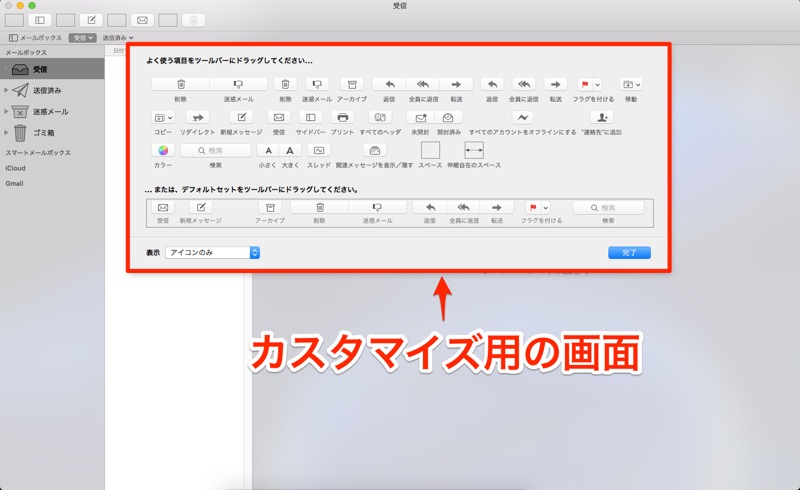800x490 pixels.
Task: Select the 大きく bigger text A icon
Action: coord(290,151)
